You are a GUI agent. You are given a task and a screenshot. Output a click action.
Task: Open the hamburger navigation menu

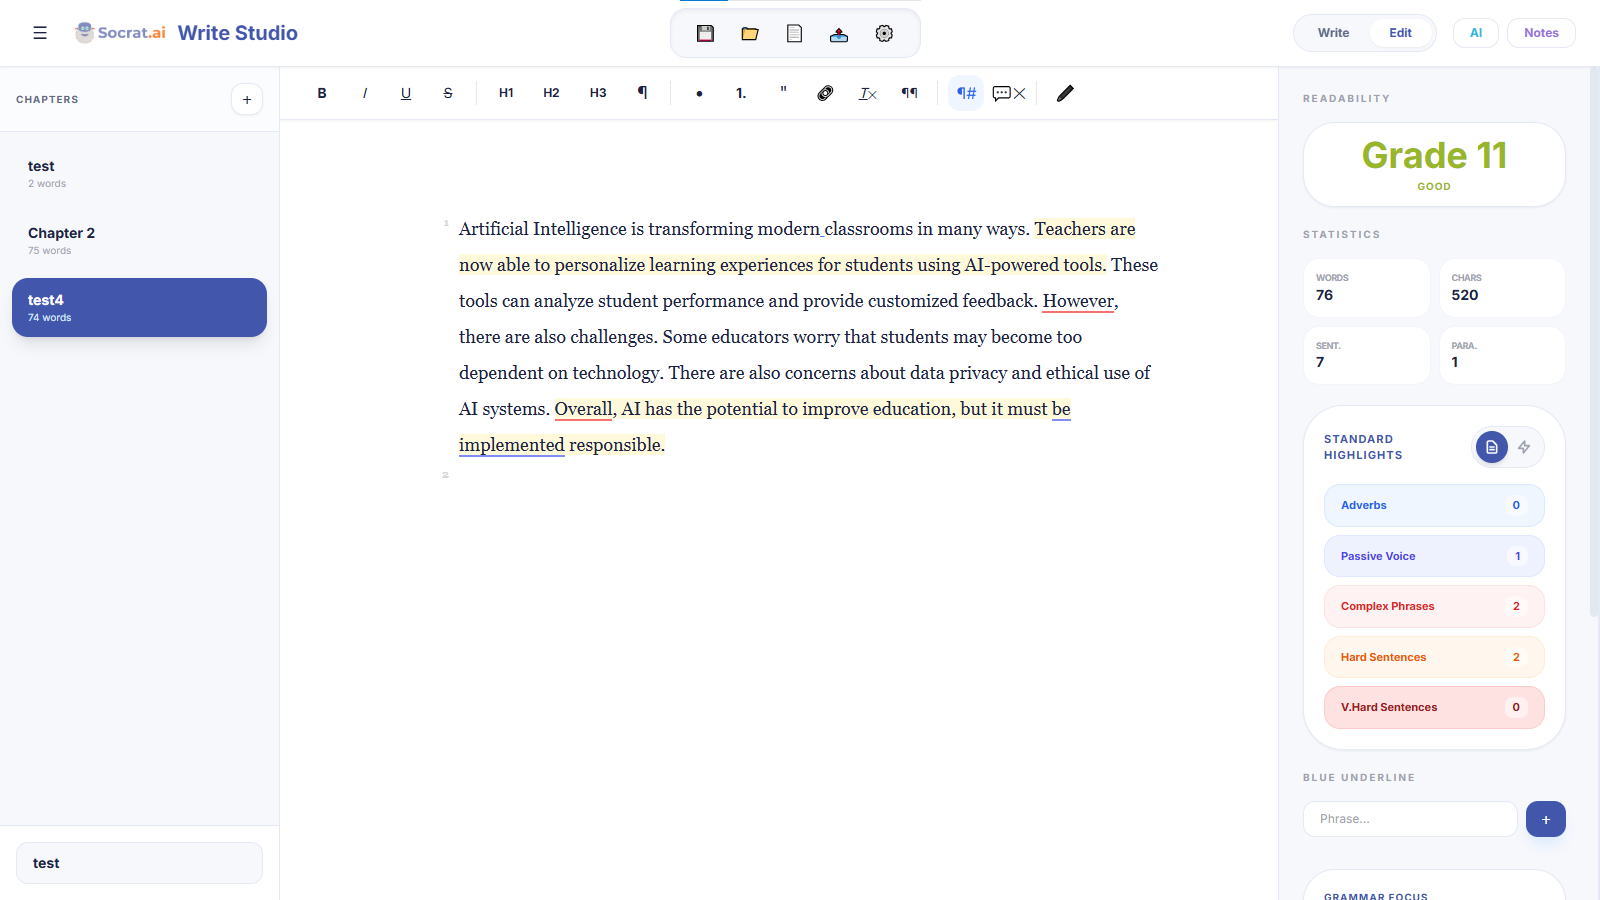pos(40,32)
